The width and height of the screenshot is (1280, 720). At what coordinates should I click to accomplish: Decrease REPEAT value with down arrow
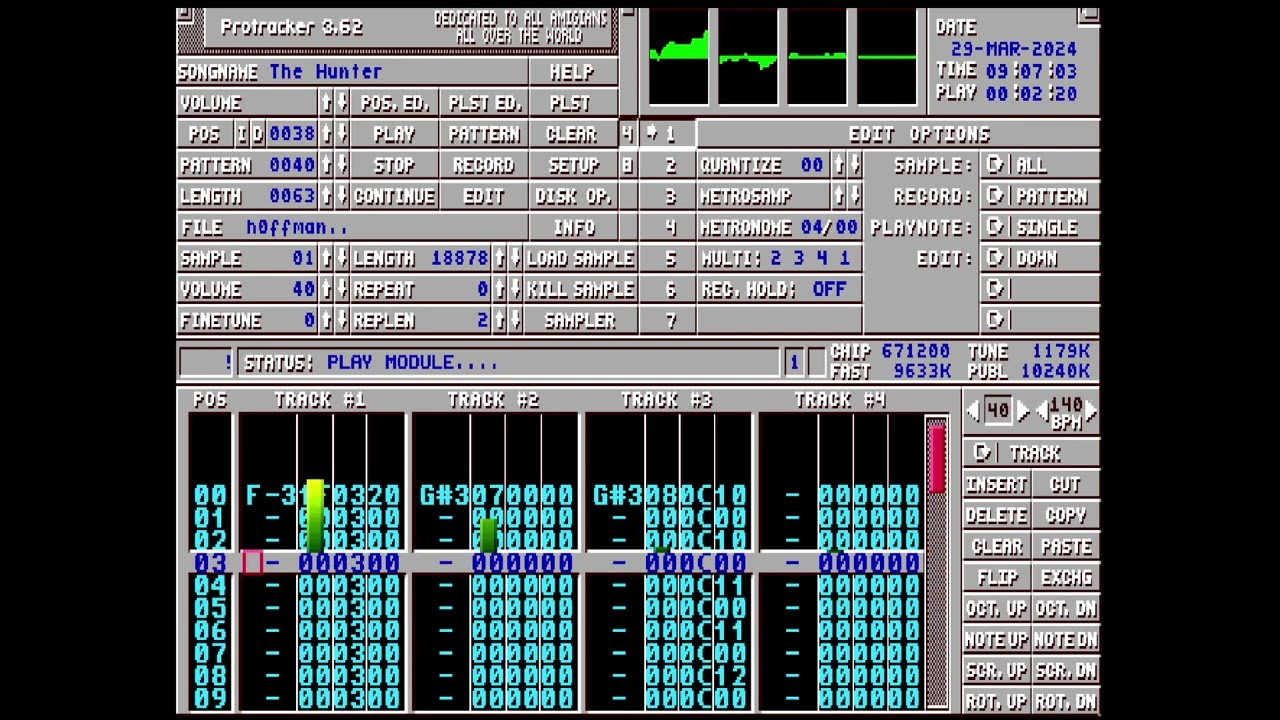516,289
